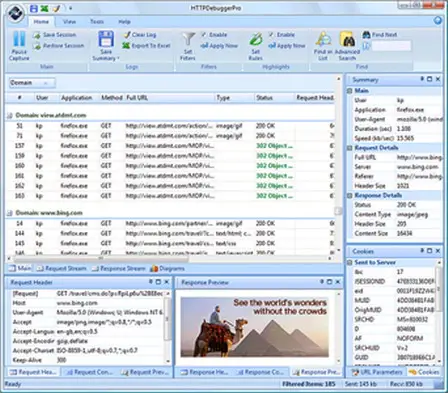The width and height of the screenshot is (448, 393).
Task: Open the Set Rules highlight icon
Action: (256, 39)
